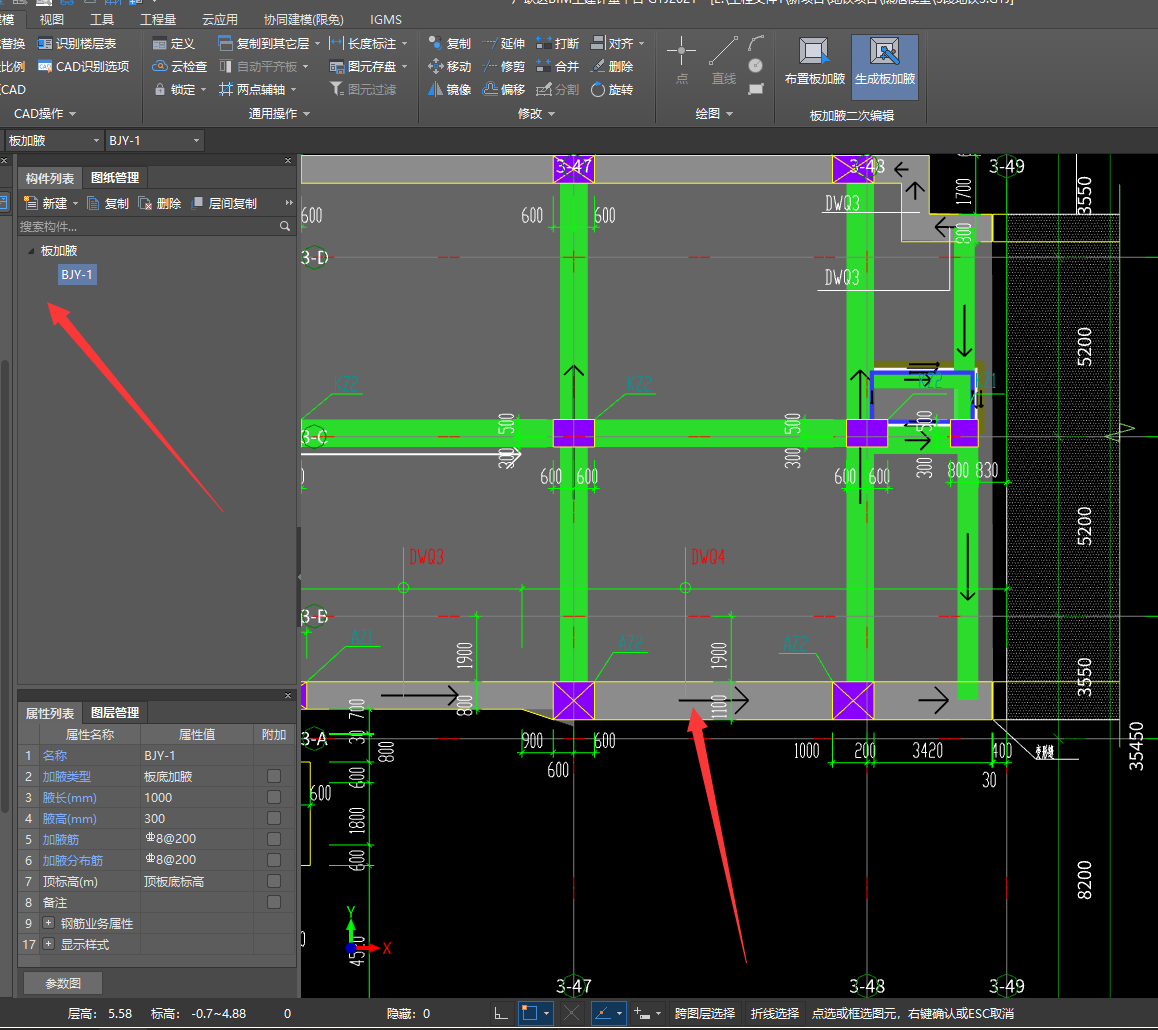Click 新建 in component list
The width and height of the screenshot is (1158, 1030).
(50, 203)
